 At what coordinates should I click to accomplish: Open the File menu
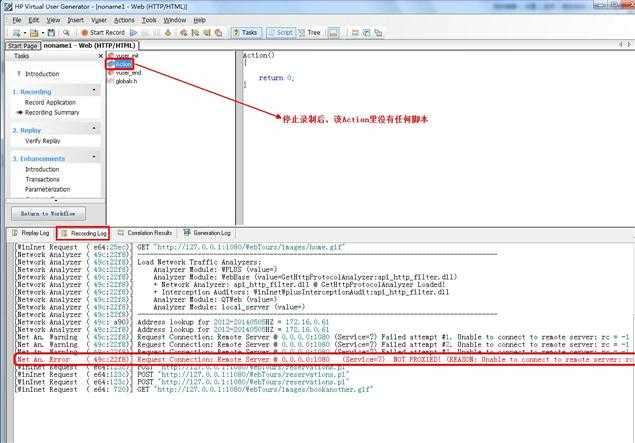click(x=17, y=20)
